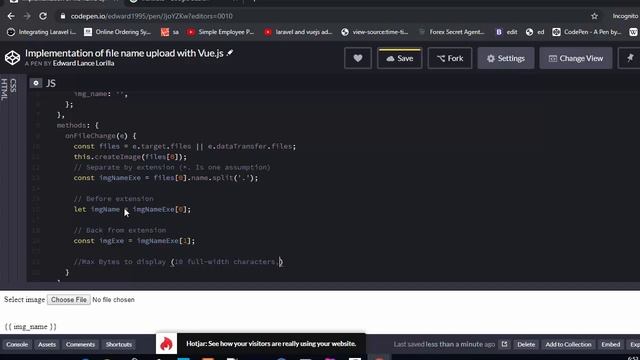640x360 pixels.
Task: Open the Assets panel
Action: [x=47, y=344]
